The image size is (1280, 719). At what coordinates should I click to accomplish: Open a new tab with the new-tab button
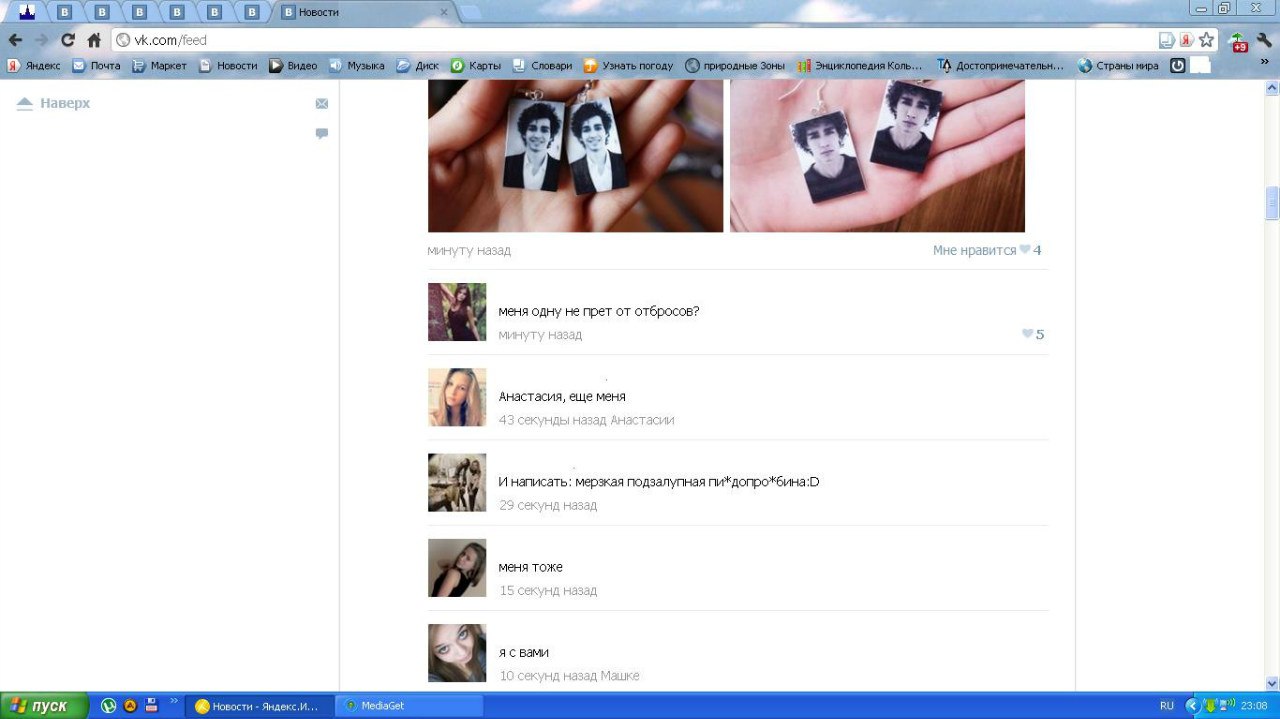tap(471, 12)
